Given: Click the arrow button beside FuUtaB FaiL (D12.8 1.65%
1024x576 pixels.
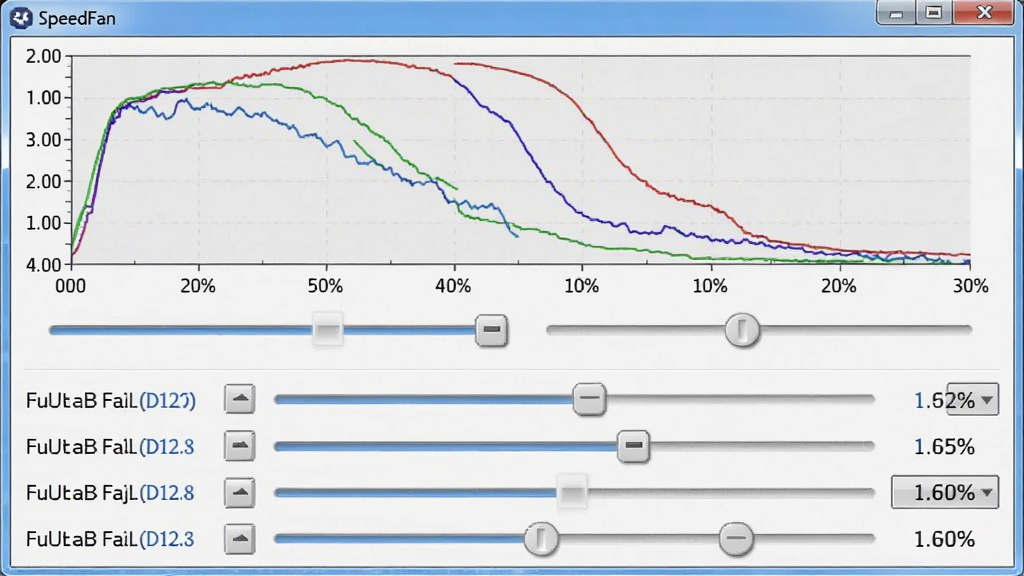Looking at the screenshot, I should (x=240, y=446).
